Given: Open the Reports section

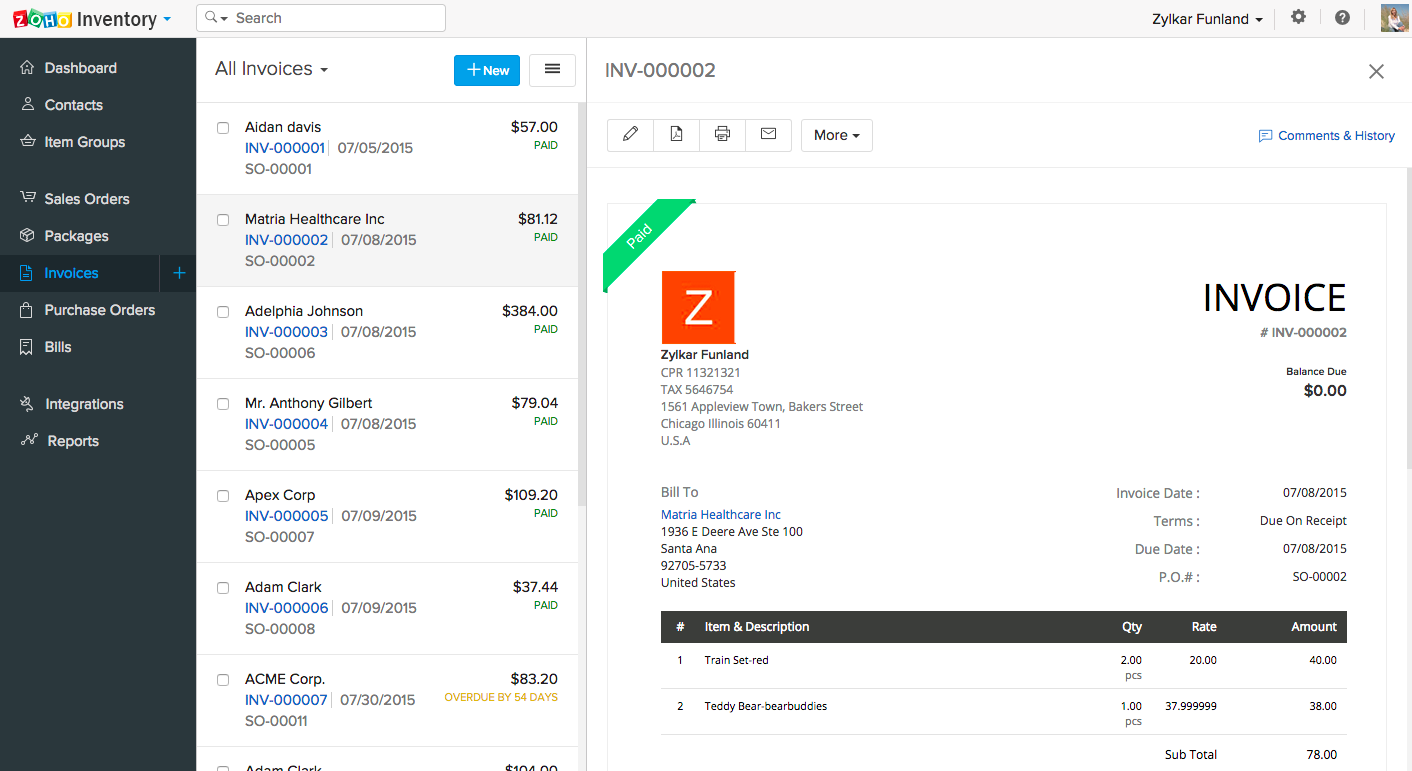Looking at the screenshot, I should tap(73, 441).
